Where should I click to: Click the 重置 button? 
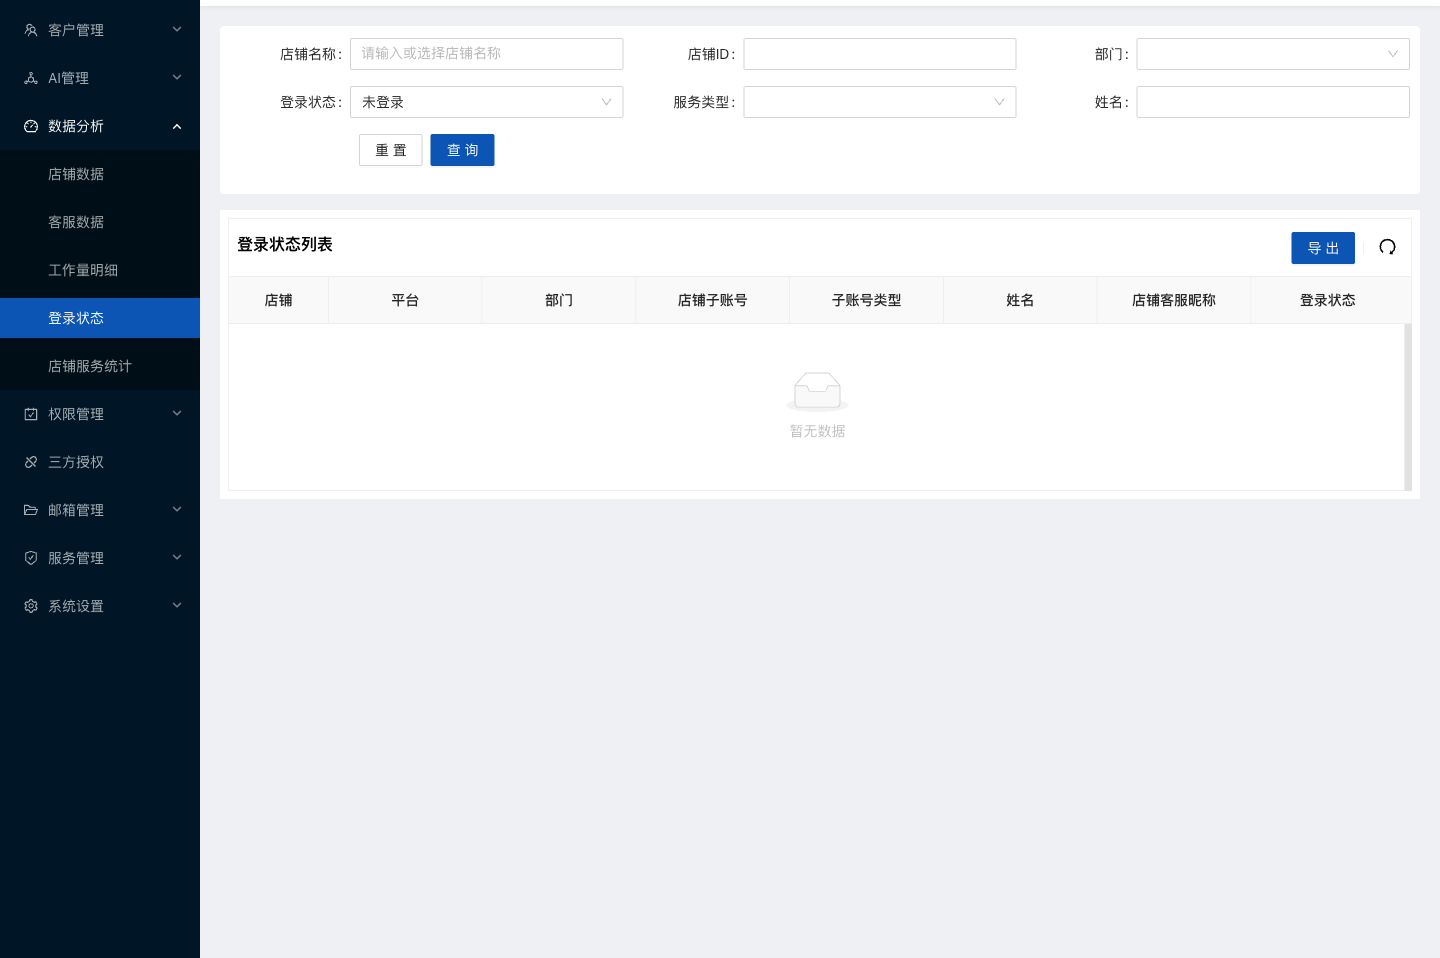coord(391,150)
